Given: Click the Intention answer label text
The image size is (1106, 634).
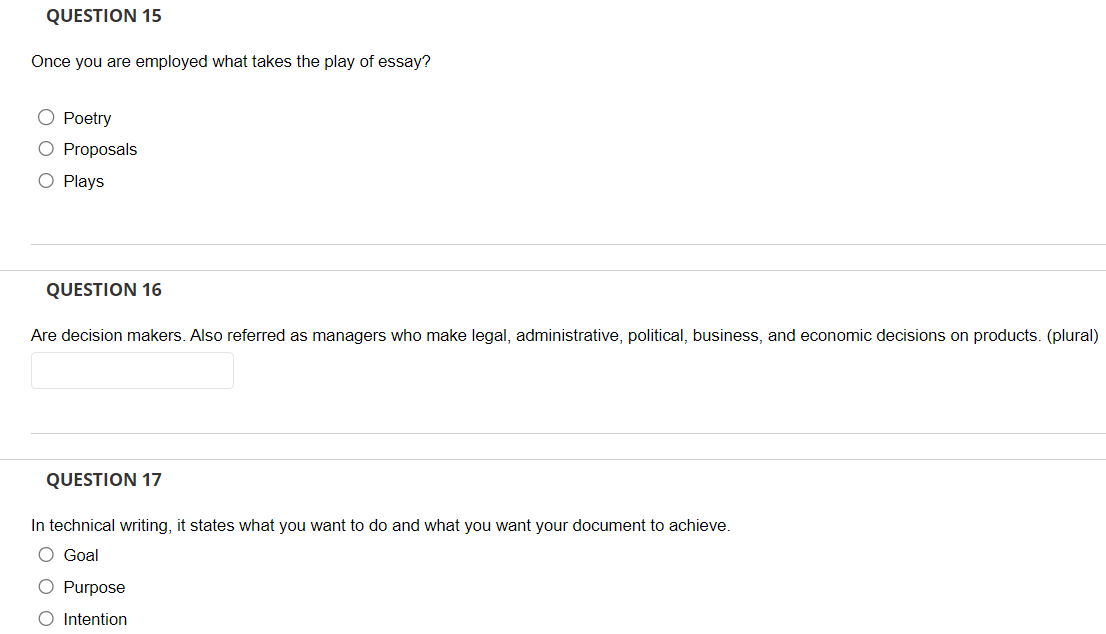Looking at the screenshot, I should coord(95,619).
